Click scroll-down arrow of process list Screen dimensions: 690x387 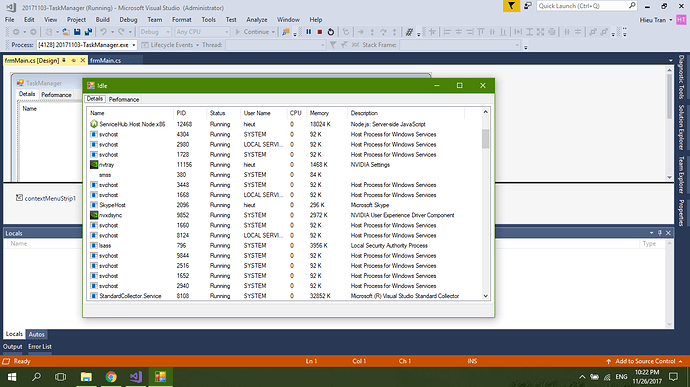485,296
